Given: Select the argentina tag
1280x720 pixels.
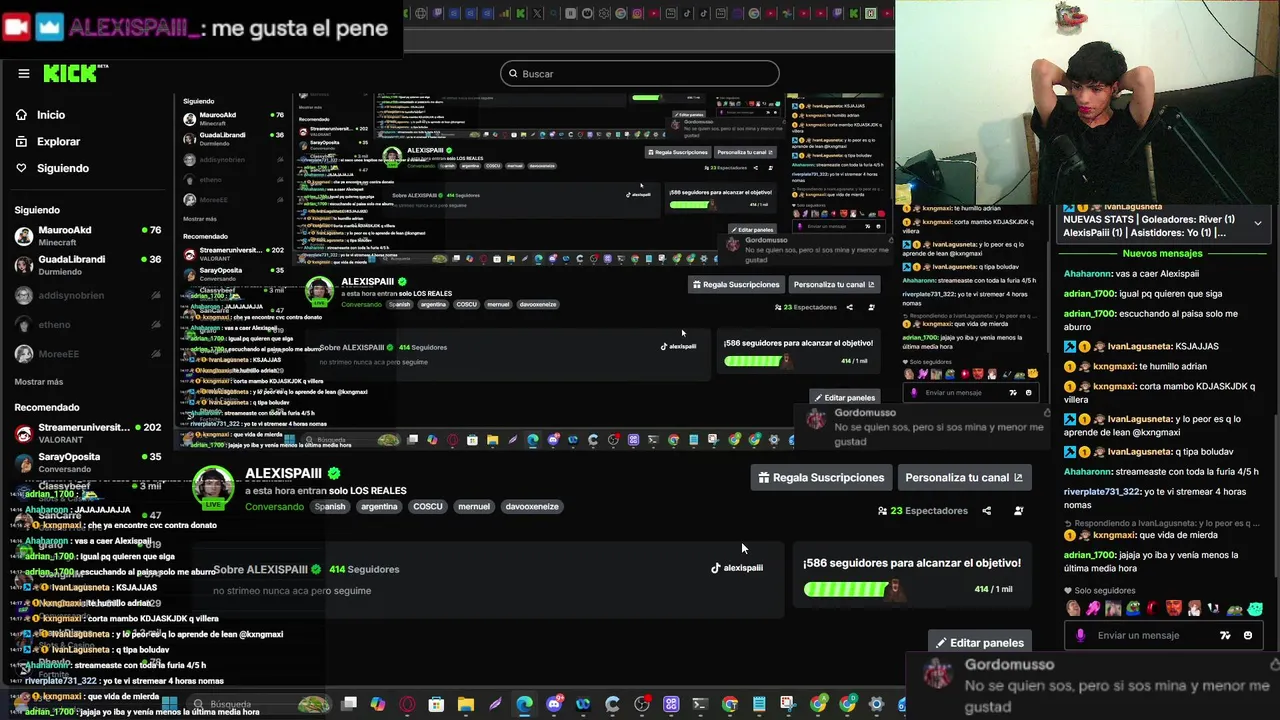Looking at the screenshot, I should click(x=379, y=507).
